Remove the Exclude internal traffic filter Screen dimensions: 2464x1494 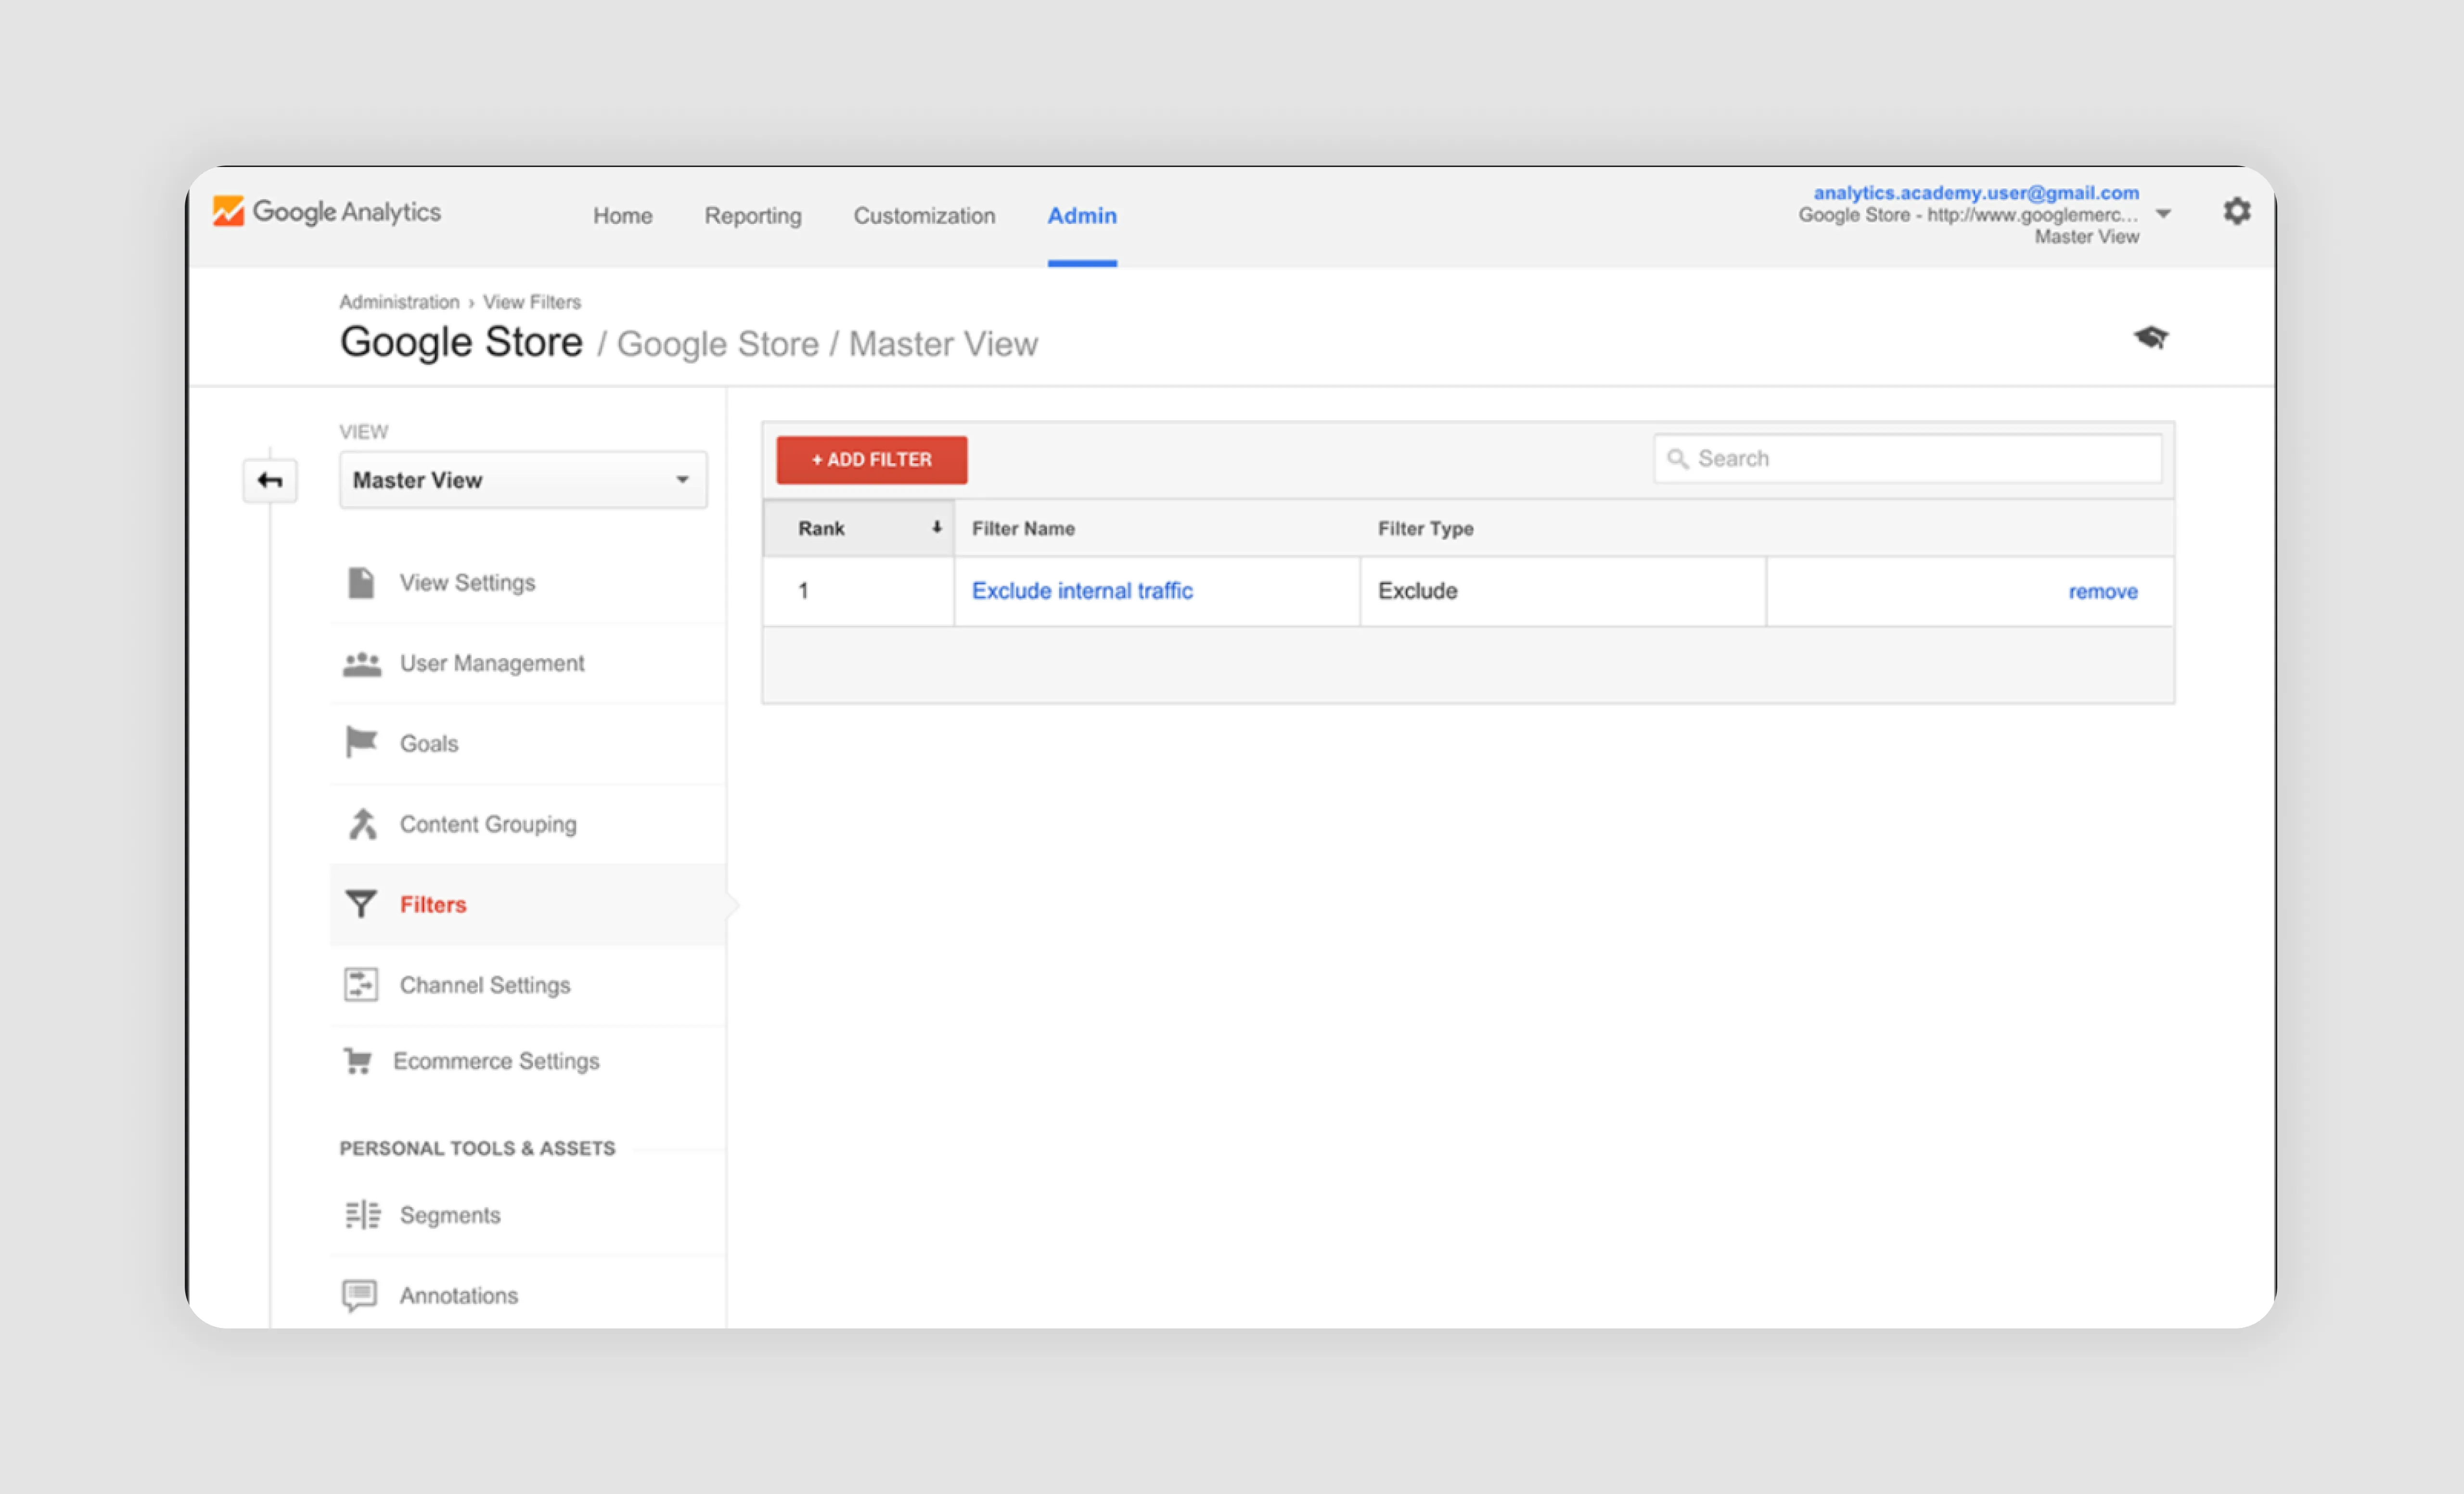pyautogui.click(x=2102, y=592)
